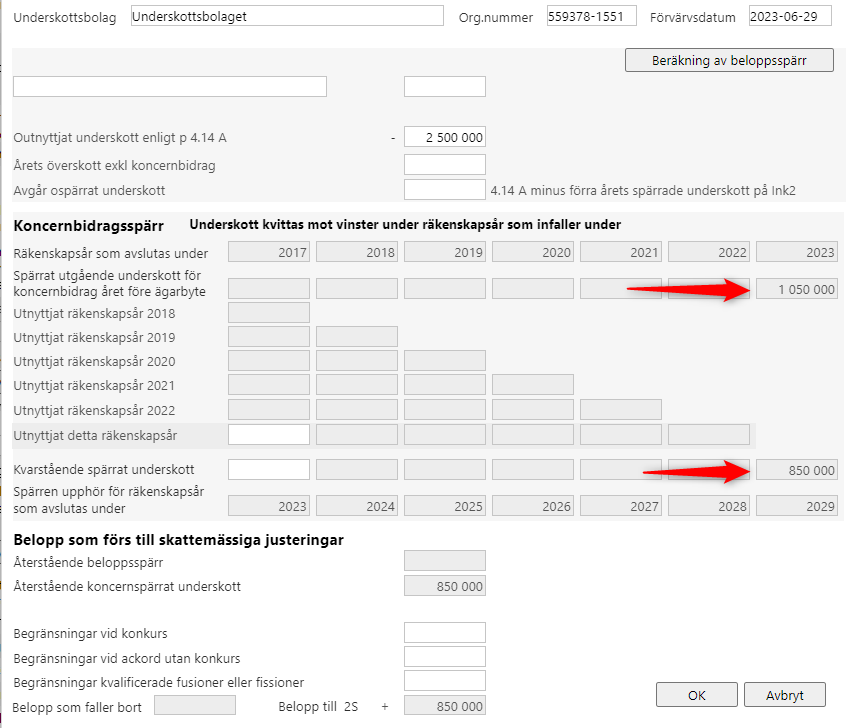Click the Förvärvsdatum date field
The height and width of the screenshot is (728, 860).
pos(790,16)
